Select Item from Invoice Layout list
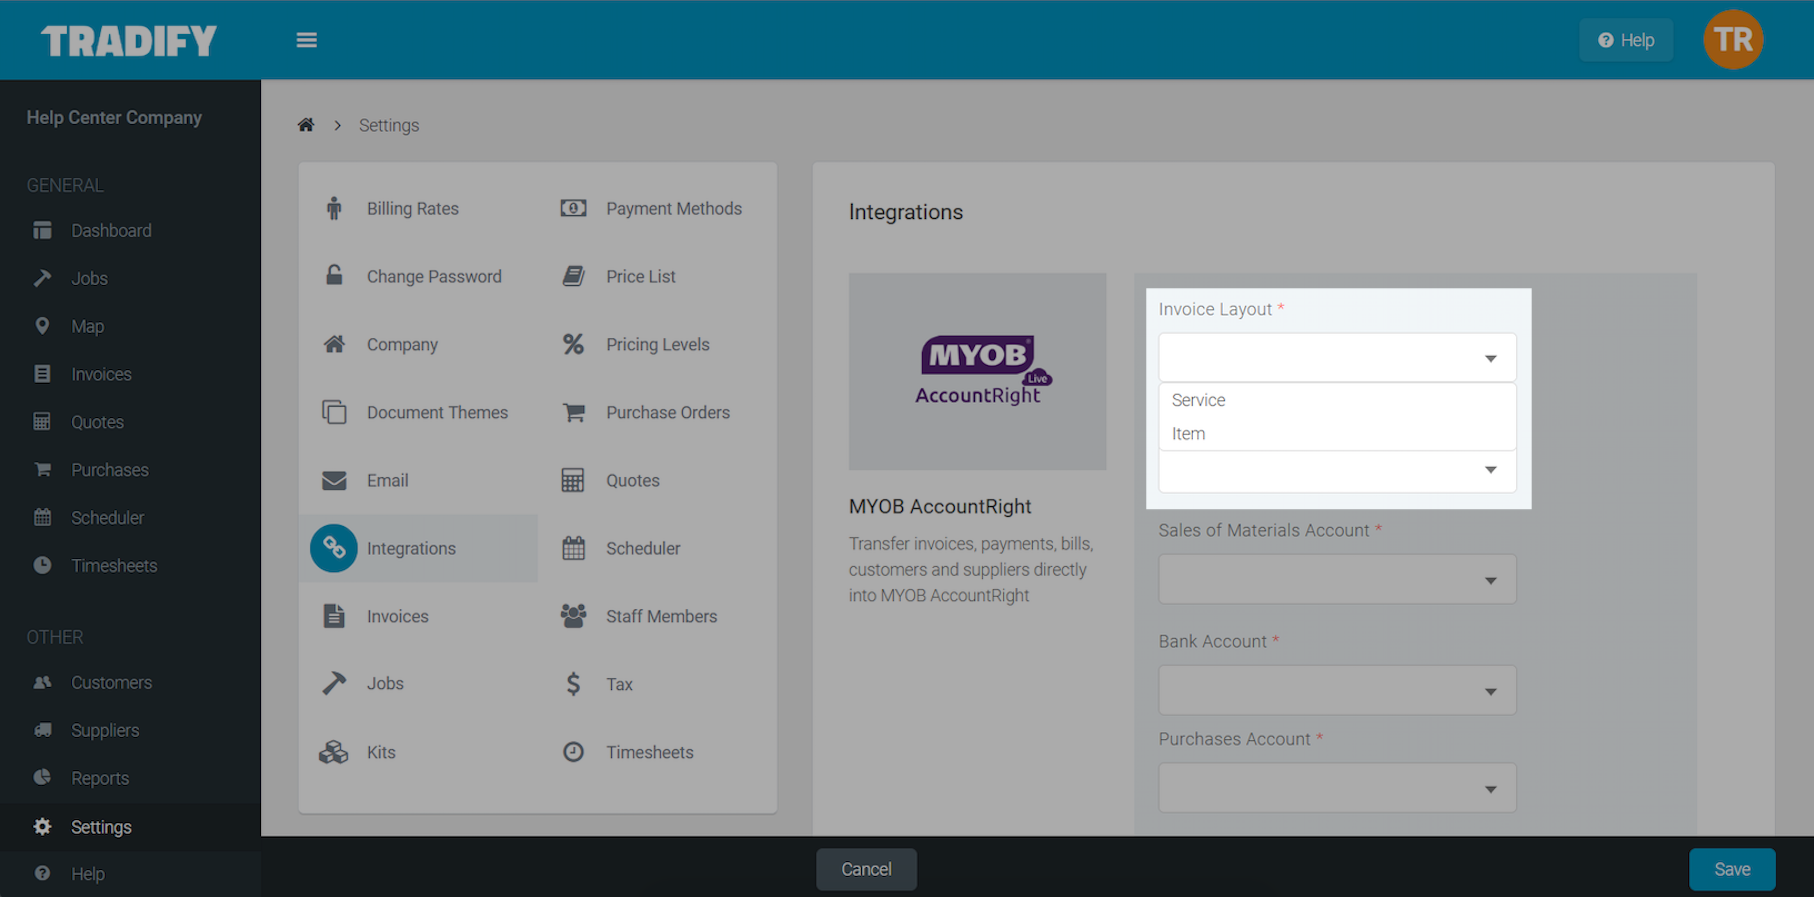 [1337, 434]
